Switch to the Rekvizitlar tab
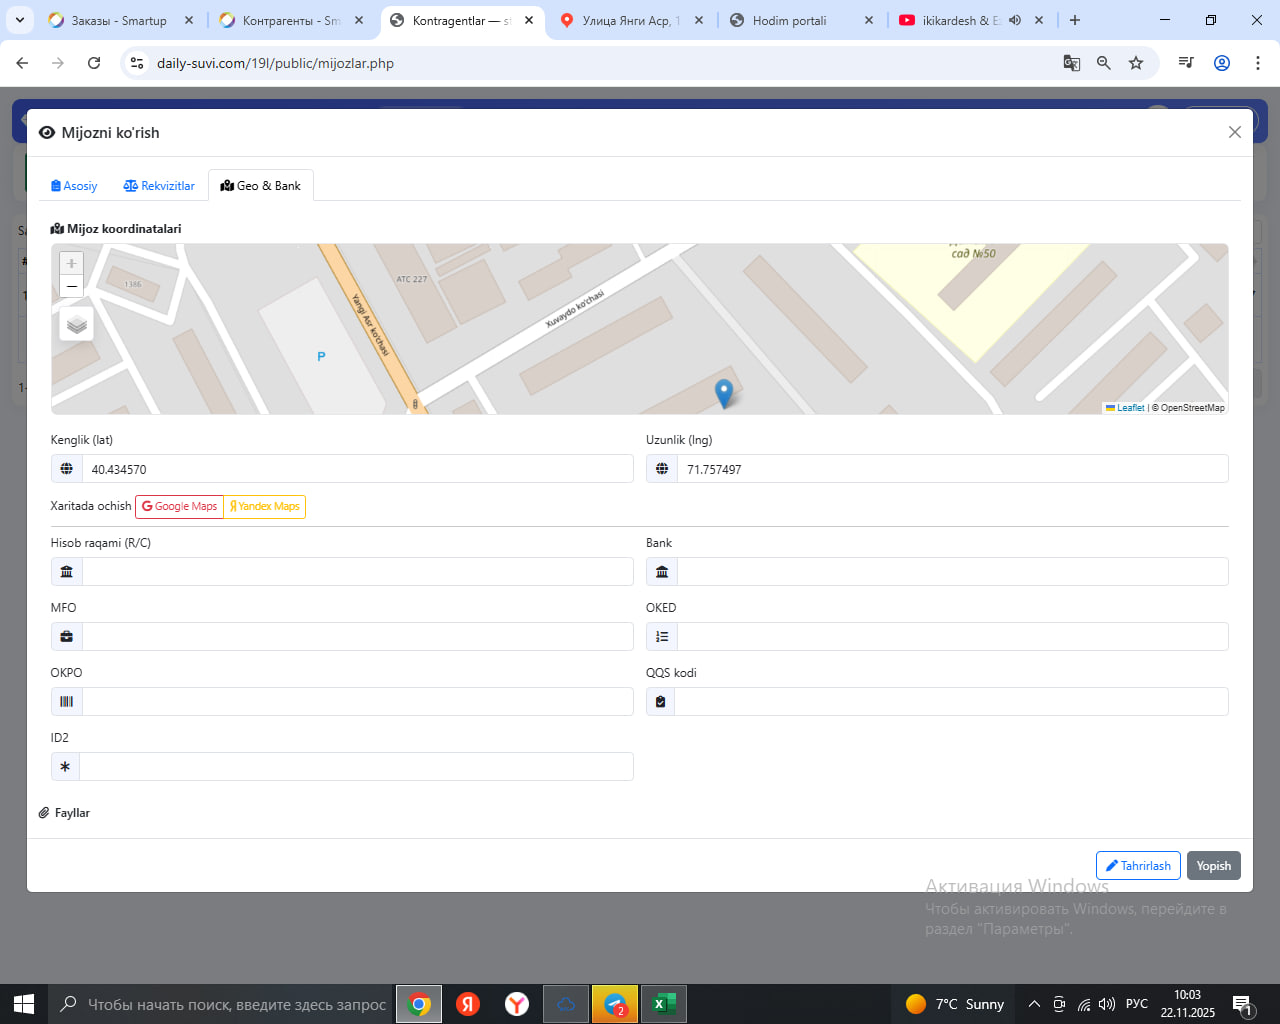 tap(159, 186)
